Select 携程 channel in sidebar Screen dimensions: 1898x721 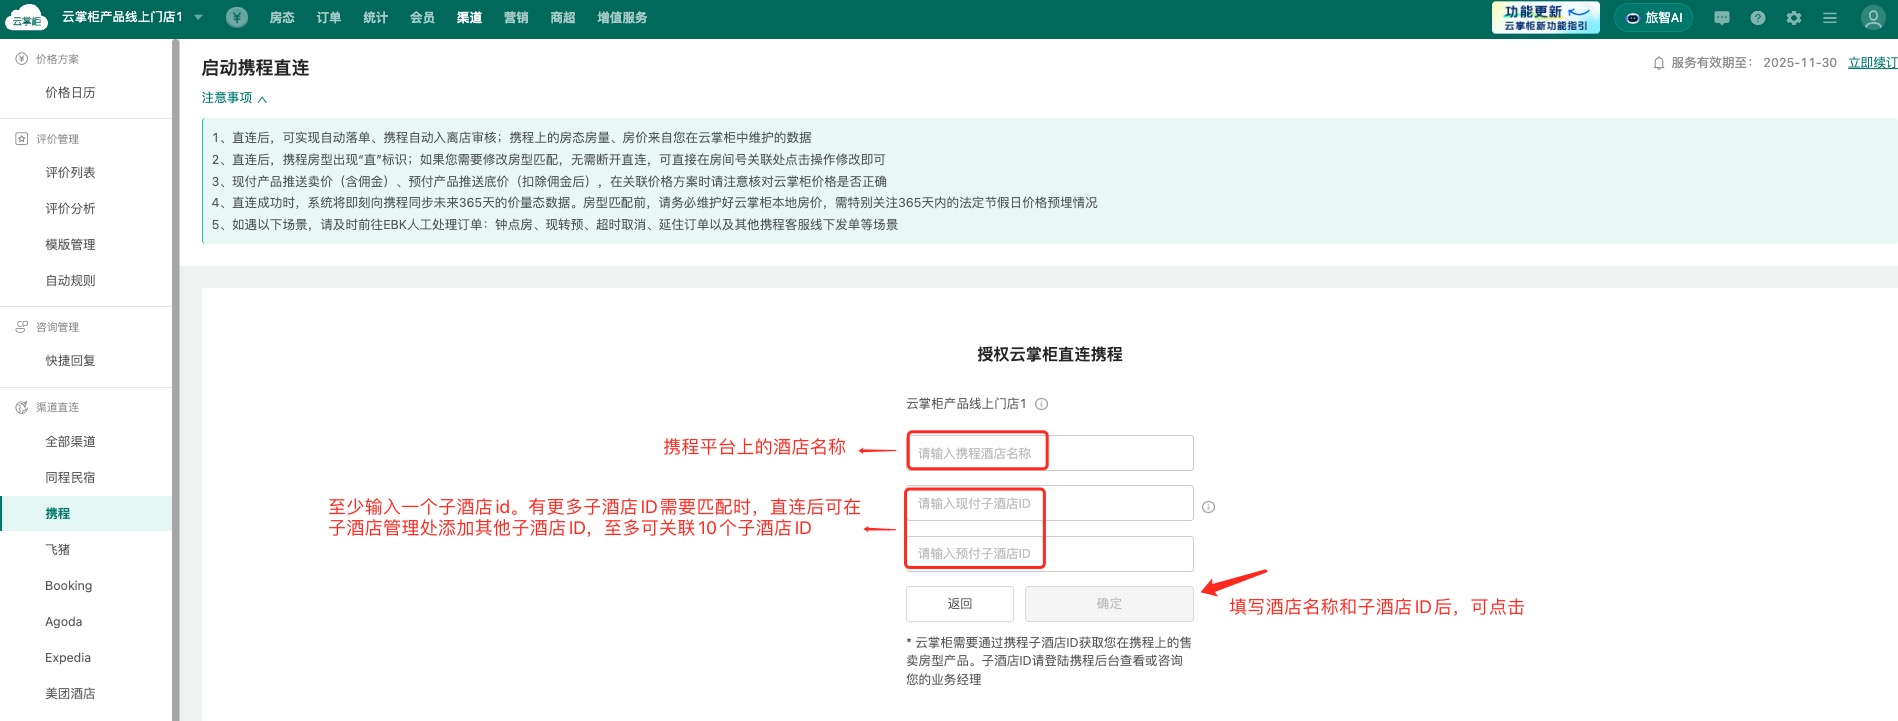86,513
